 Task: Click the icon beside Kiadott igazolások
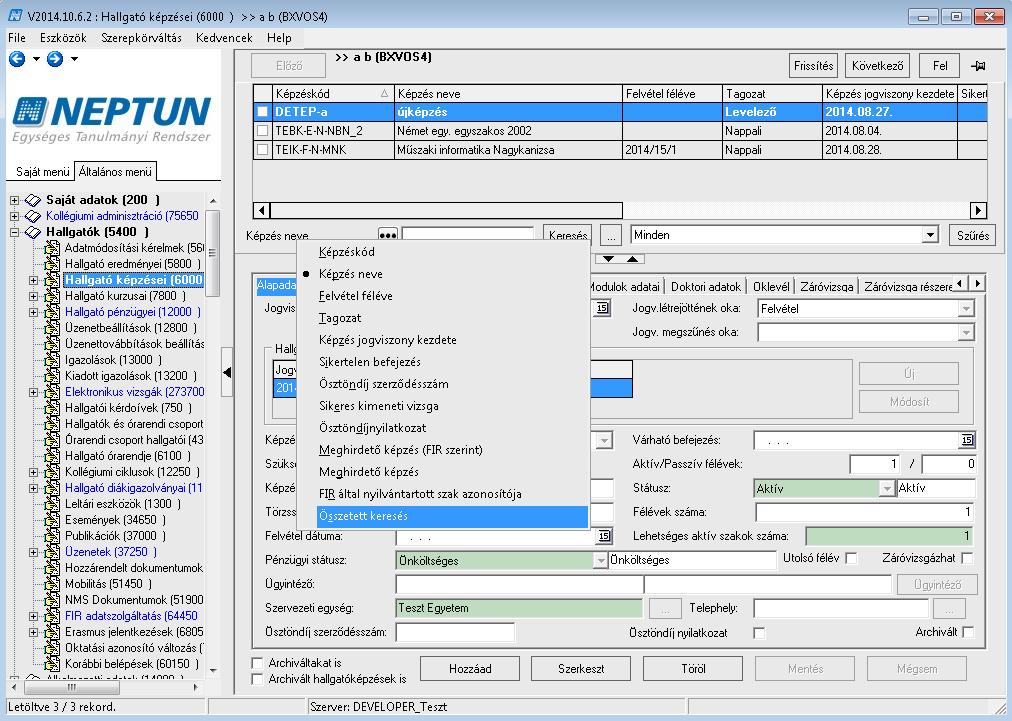[x=52, y=376]
